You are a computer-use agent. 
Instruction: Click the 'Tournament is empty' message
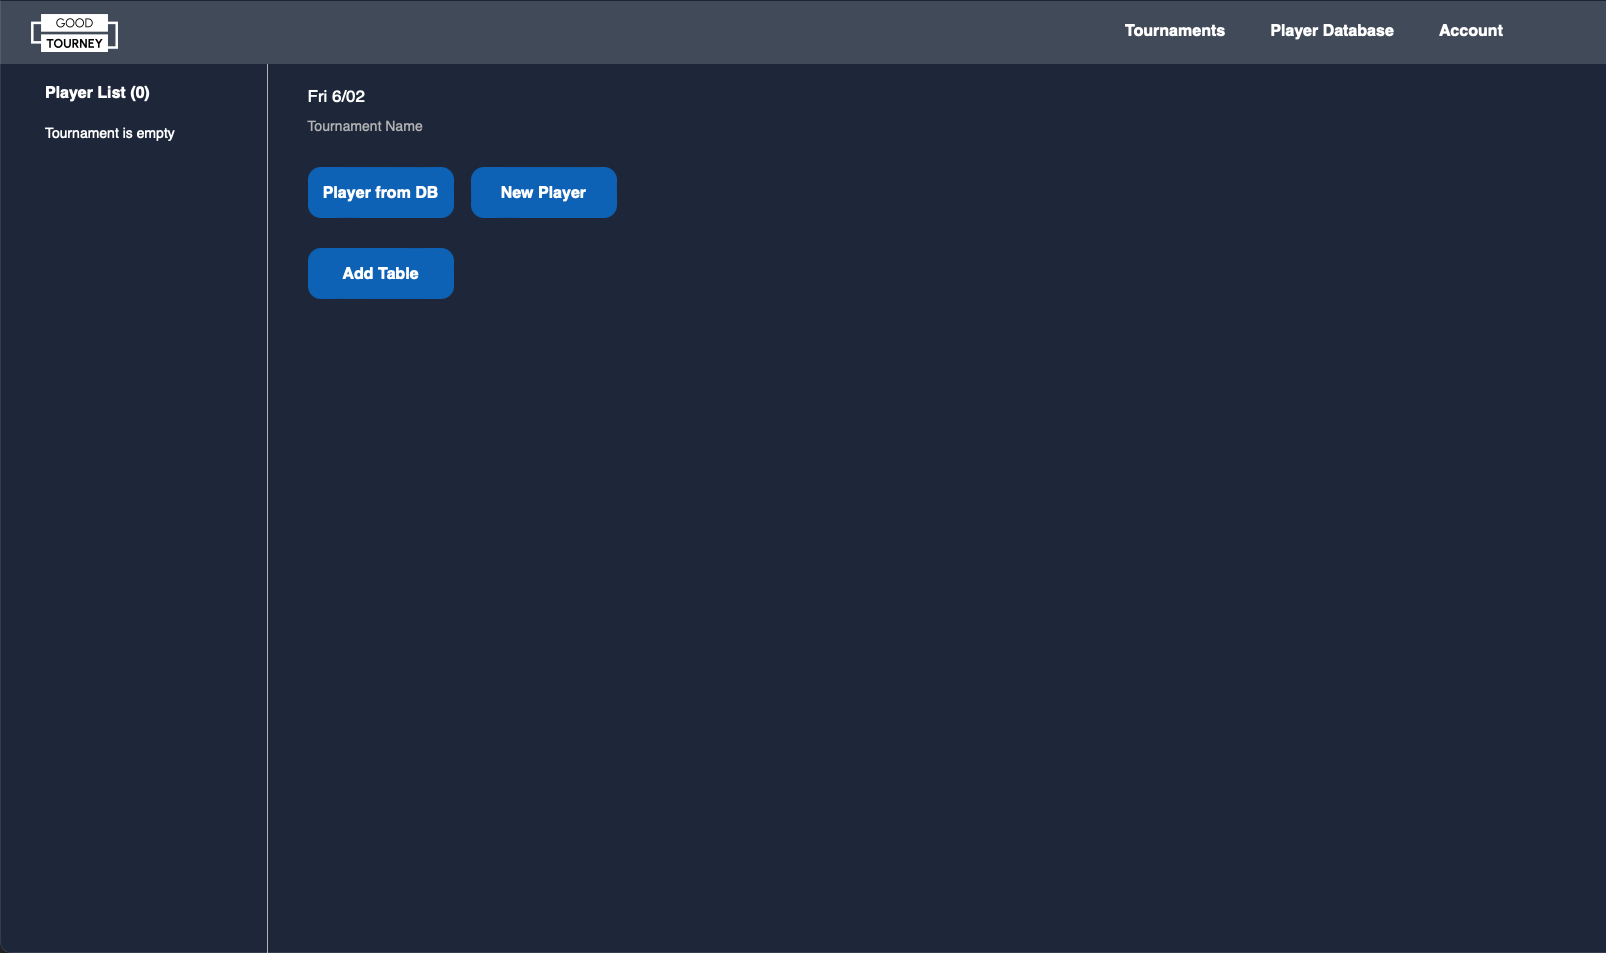click(x=110, y=134)
